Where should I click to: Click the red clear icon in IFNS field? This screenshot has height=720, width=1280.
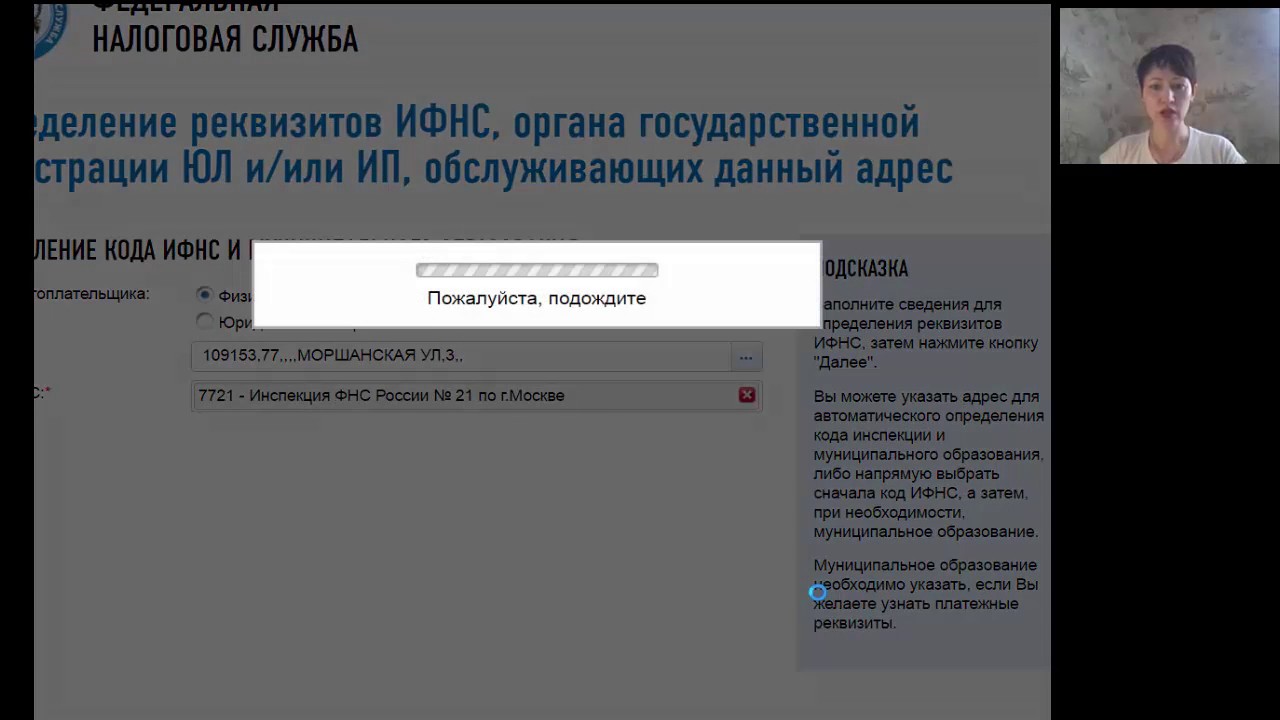pos(747,395)
